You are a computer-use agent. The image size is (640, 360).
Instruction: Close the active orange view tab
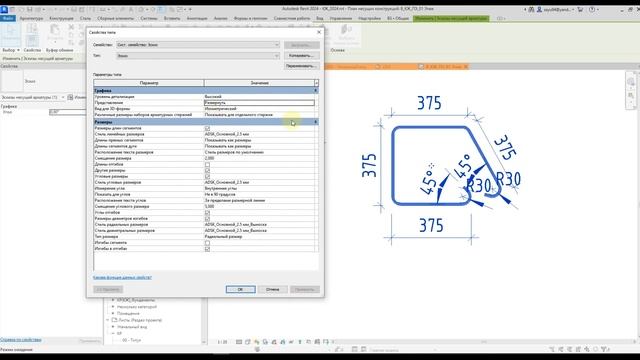coord(466,67)
